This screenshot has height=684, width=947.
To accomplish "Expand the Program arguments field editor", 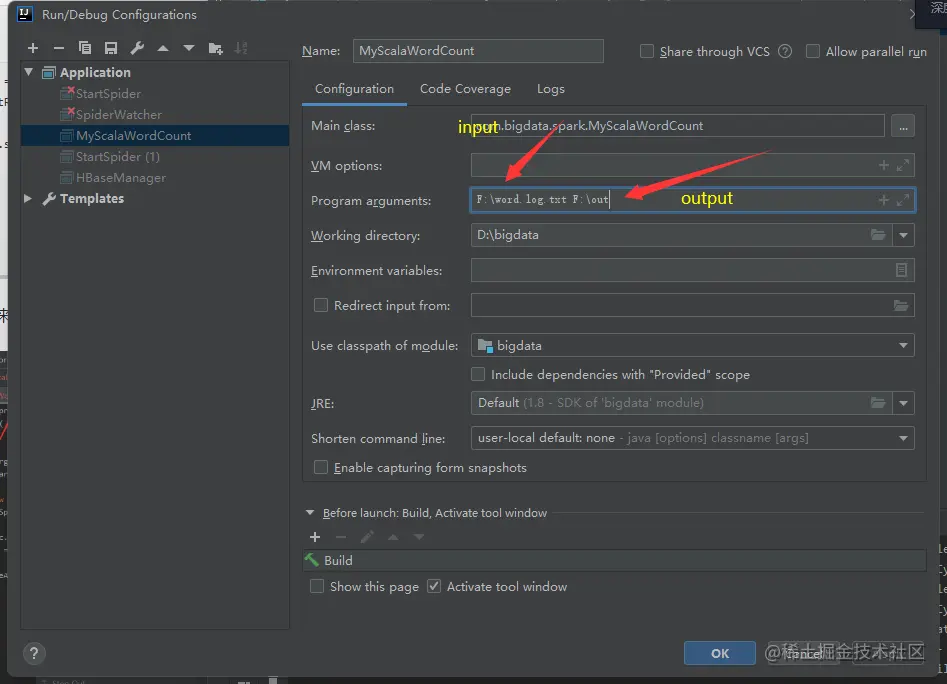I will click(x=903, y=200).
